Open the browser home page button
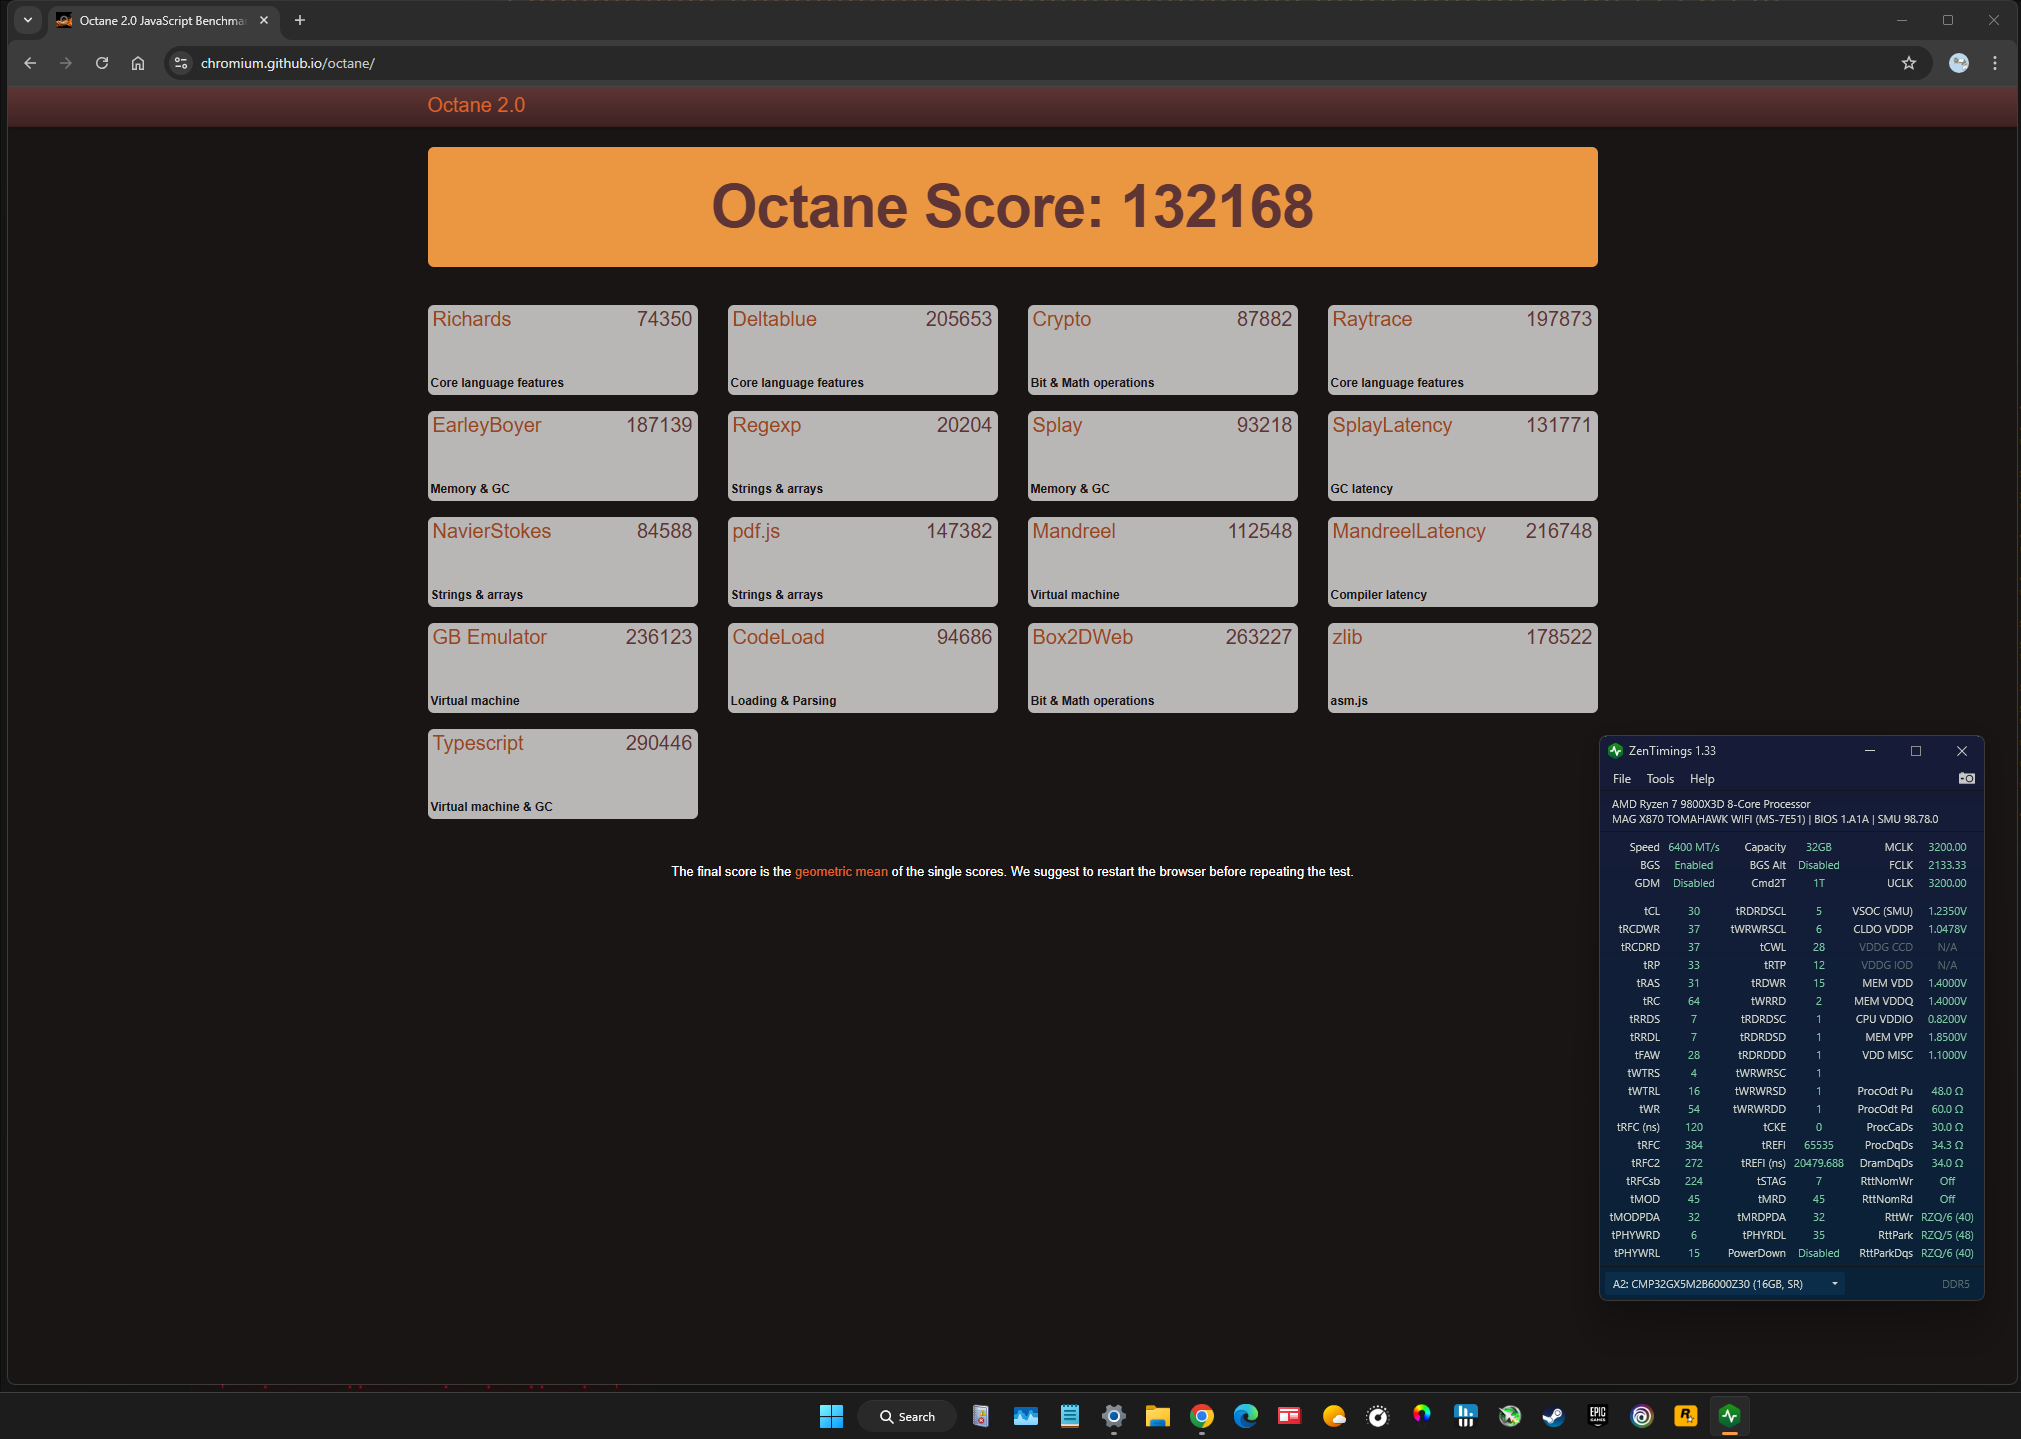The height and width of the screenshot is (1439, 2021). tap(138, 63)
